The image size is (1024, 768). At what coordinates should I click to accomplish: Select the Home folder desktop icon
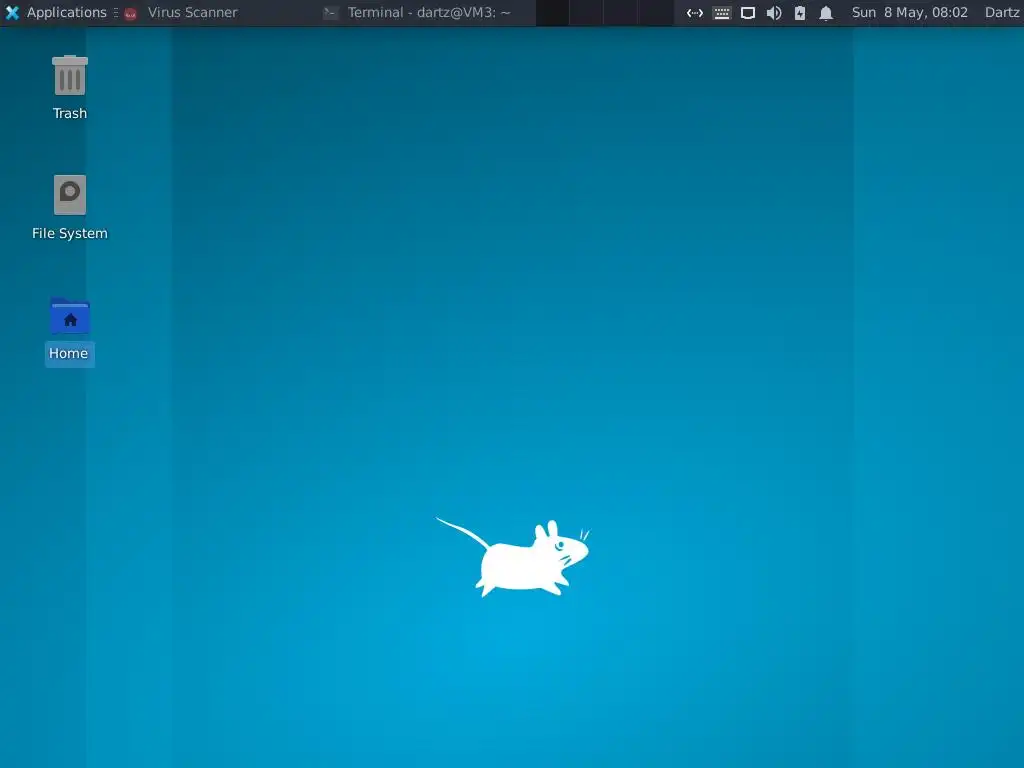[x=70, y=316]
